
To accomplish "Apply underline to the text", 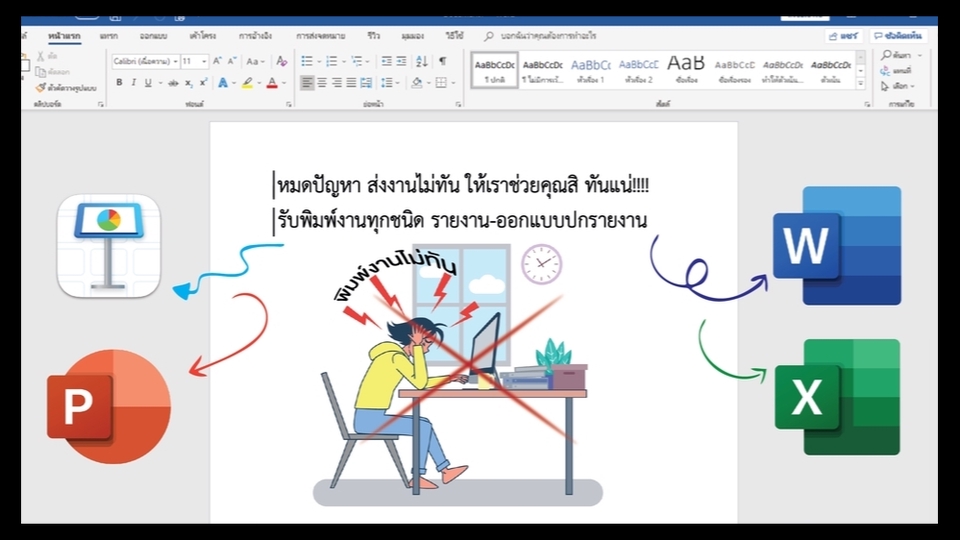I will [148, 83].
